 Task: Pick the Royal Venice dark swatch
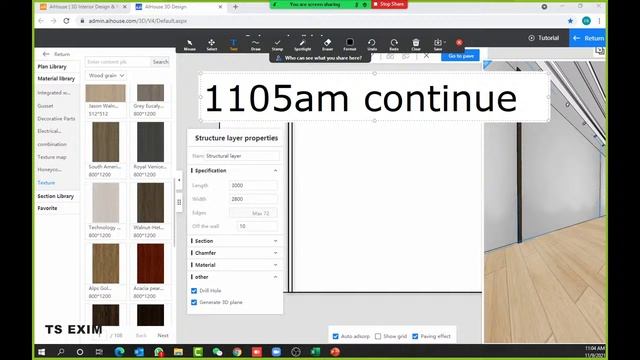click(150, 142)
